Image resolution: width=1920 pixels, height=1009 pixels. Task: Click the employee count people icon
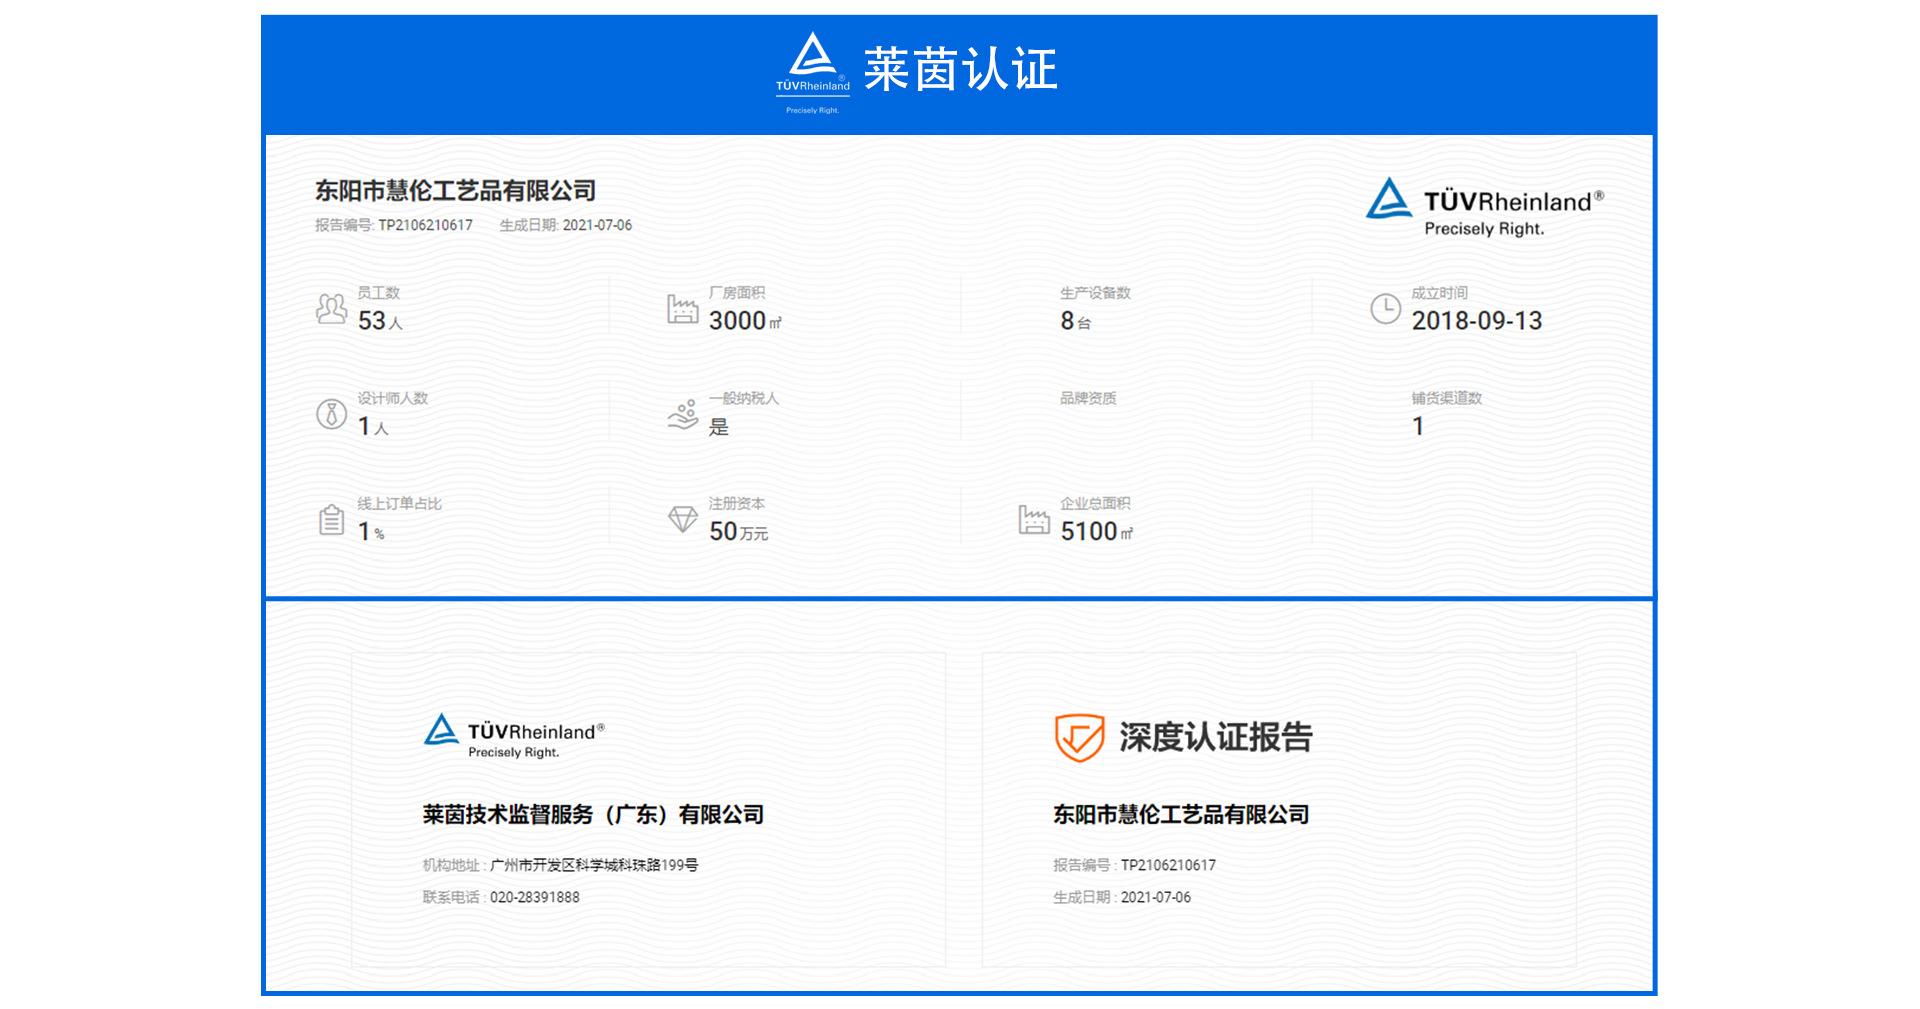tap(331, 309)
